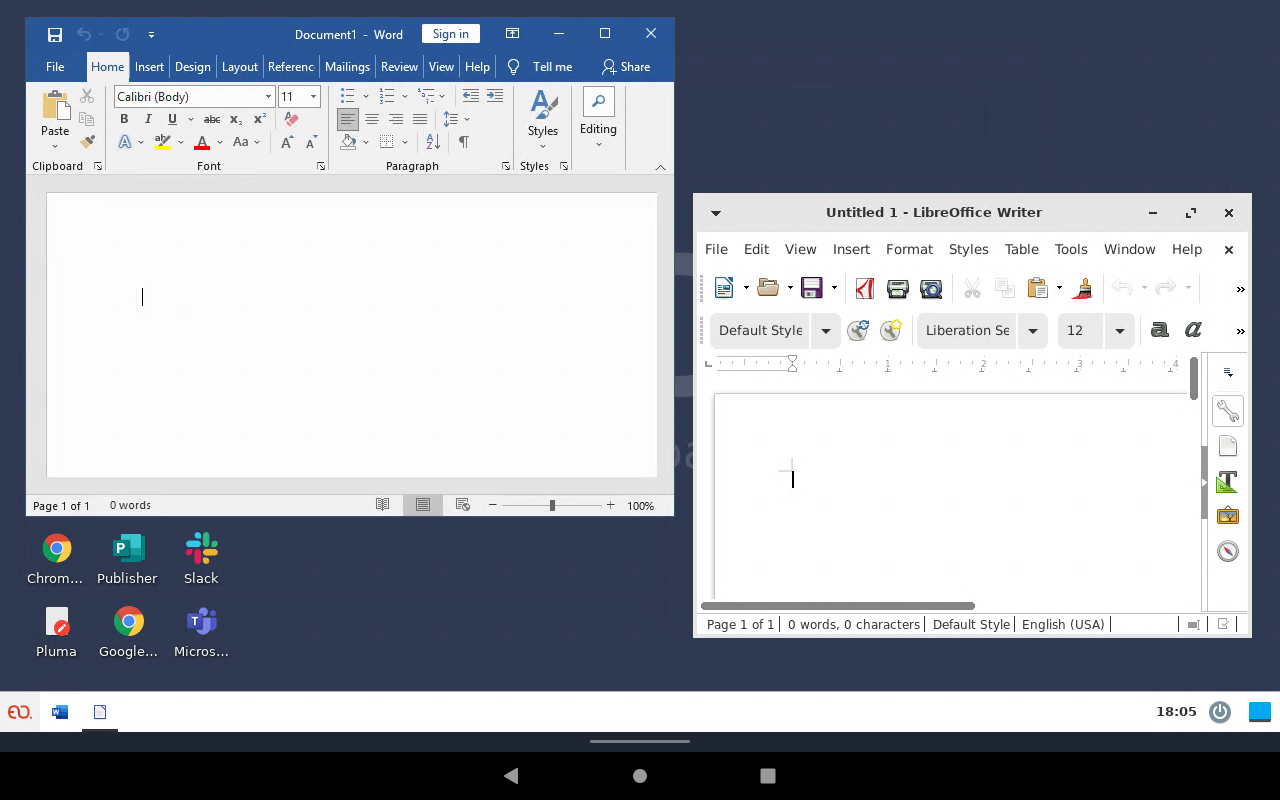
Task: Open the Print Preview in LibreOffice Writer
Action: [931, 288]
